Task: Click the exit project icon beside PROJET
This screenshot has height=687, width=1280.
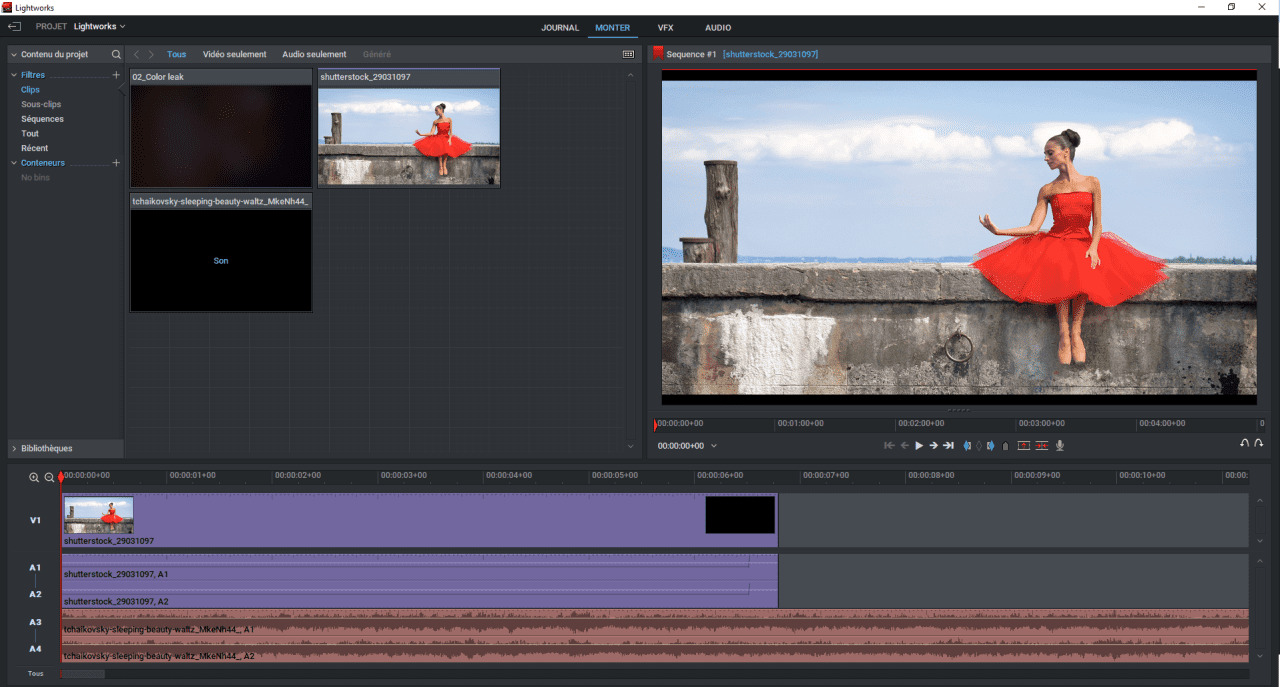Action: pyautogui.click(x=15, y=26)
